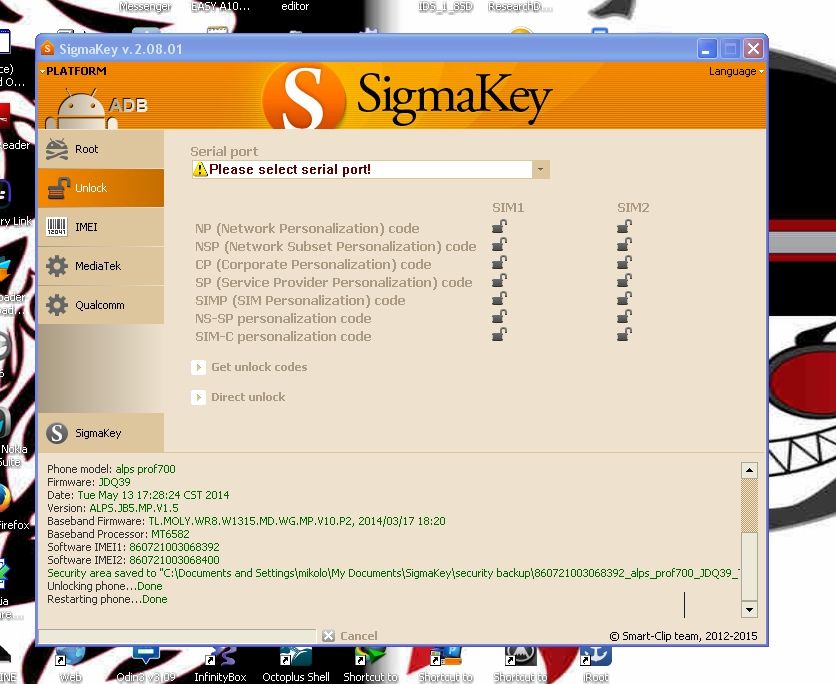Image resolution: width=836 pixels, height=684 pixels.
Task: Toggle SIM2 lock for CP code
Action: pyautogui.click(x=624, y=263)
